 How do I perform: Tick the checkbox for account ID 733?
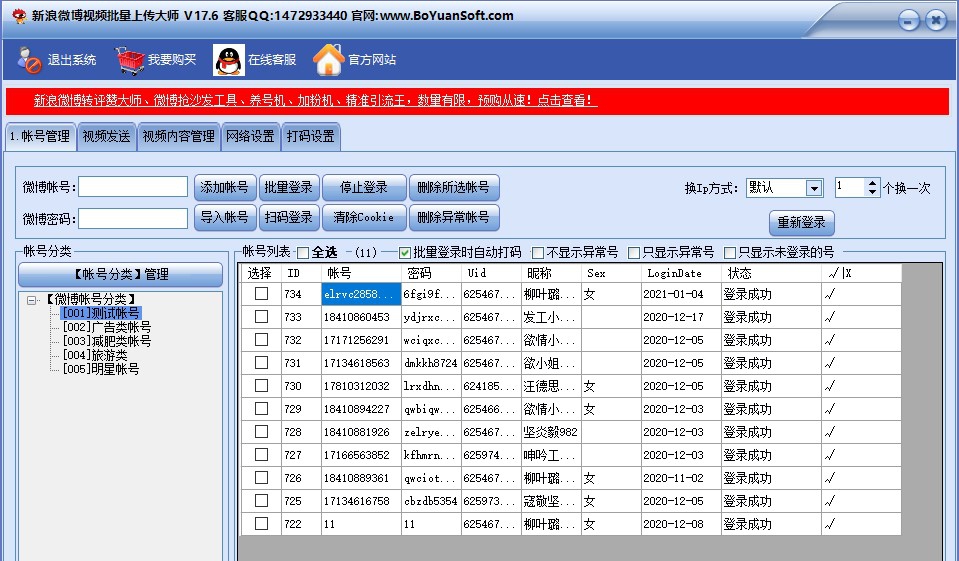click(261, 317)
